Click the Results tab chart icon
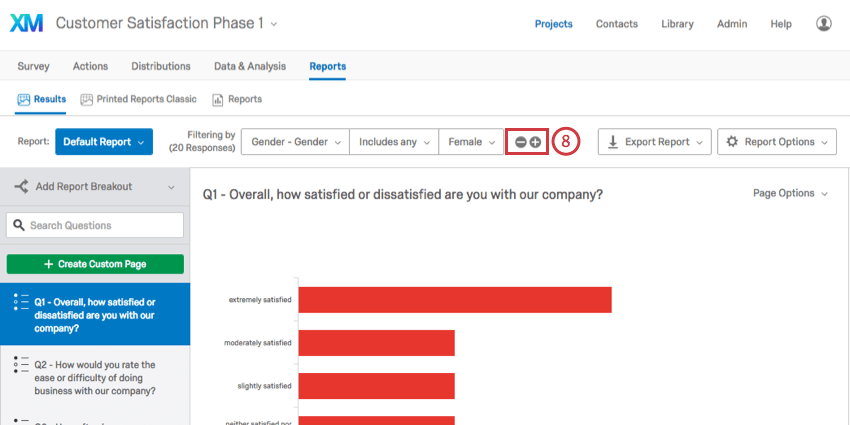 click(23, 99)
